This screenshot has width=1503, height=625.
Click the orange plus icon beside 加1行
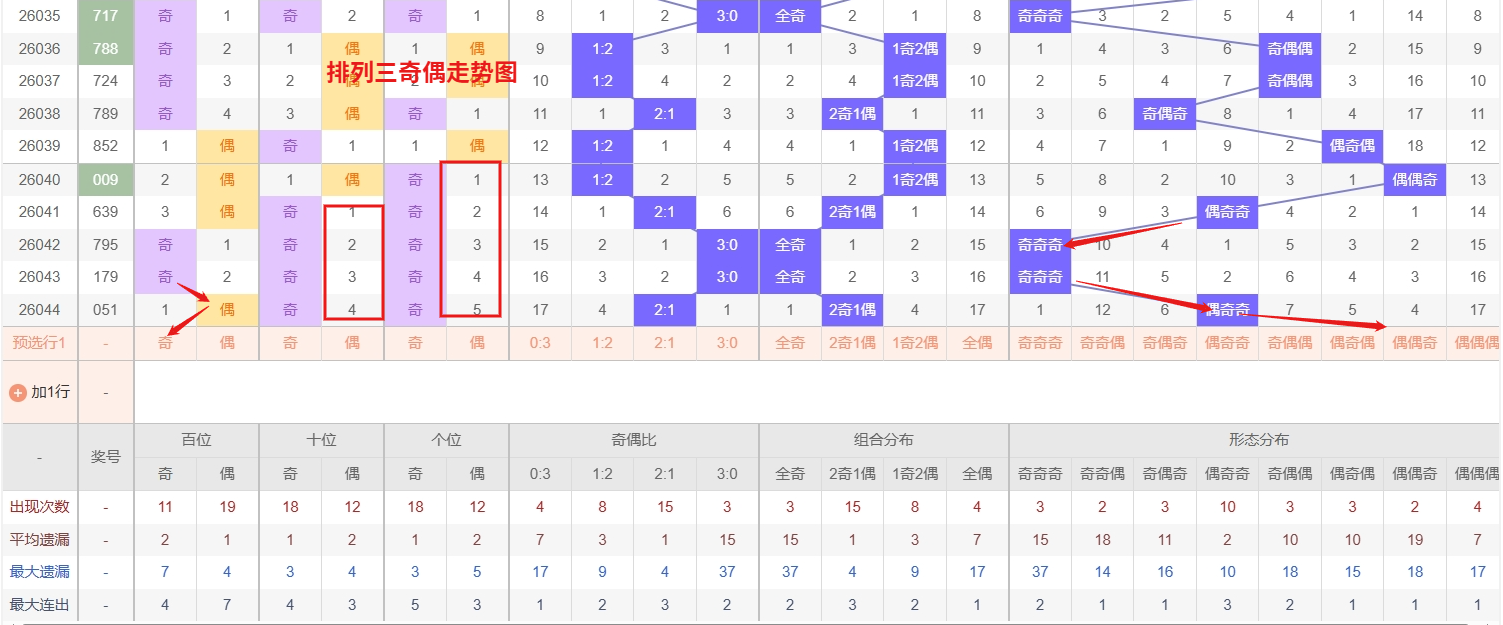coord(18,391)
